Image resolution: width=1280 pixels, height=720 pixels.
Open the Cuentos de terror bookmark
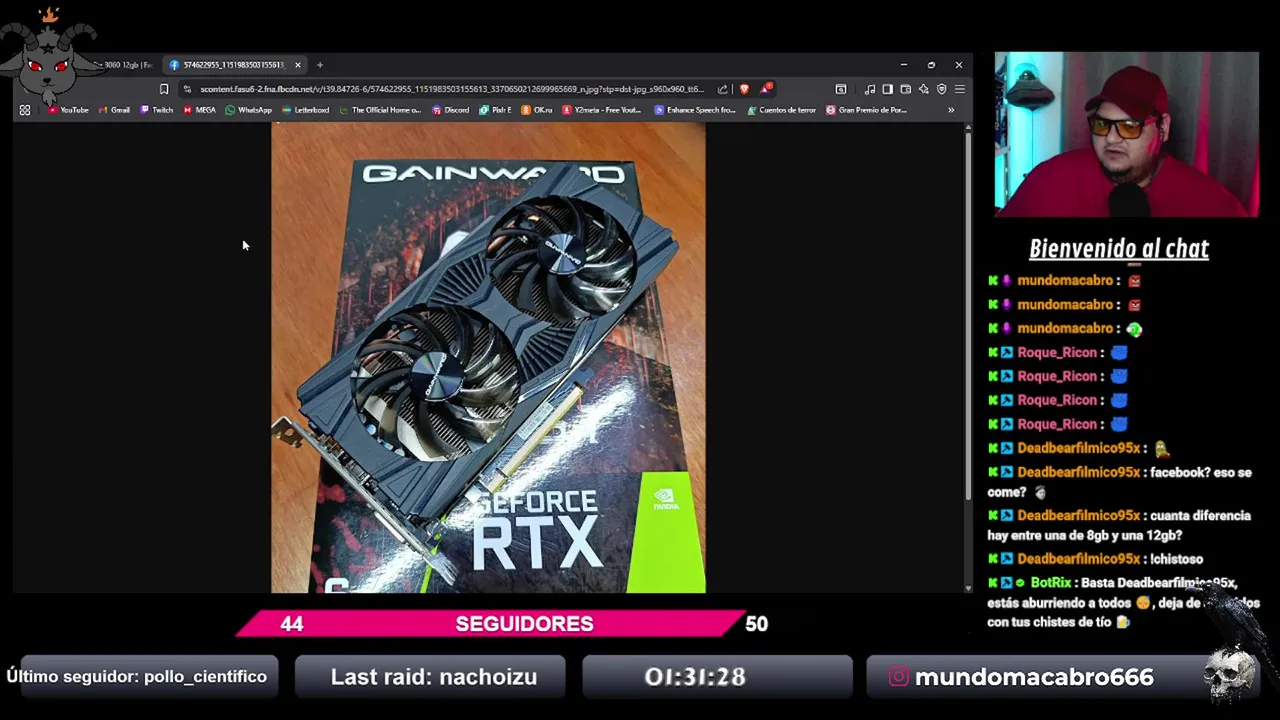(781, 110)
